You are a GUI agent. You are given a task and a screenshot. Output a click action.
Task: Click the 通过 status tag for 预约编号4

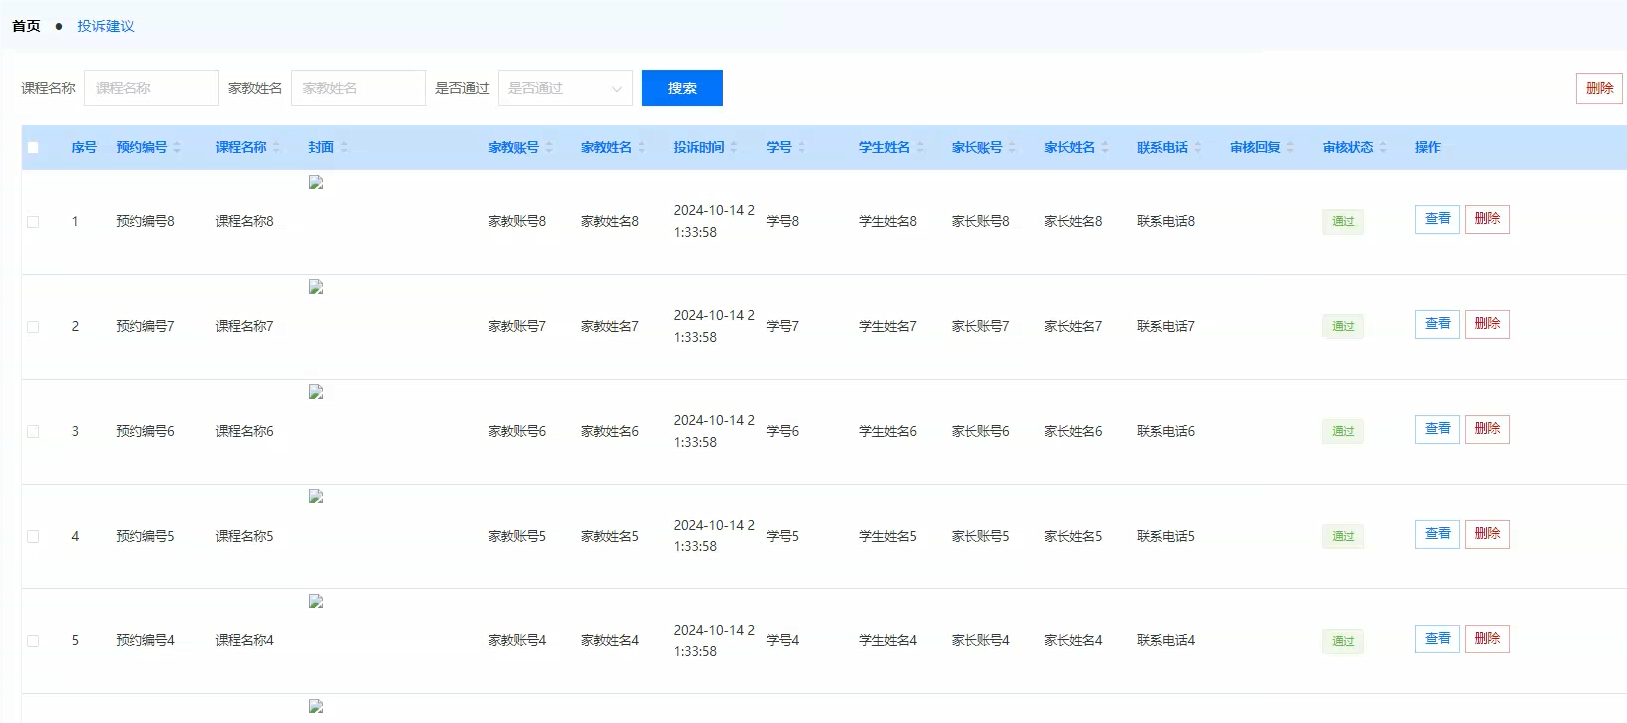pyautogui.click(x=1343, y=641)
